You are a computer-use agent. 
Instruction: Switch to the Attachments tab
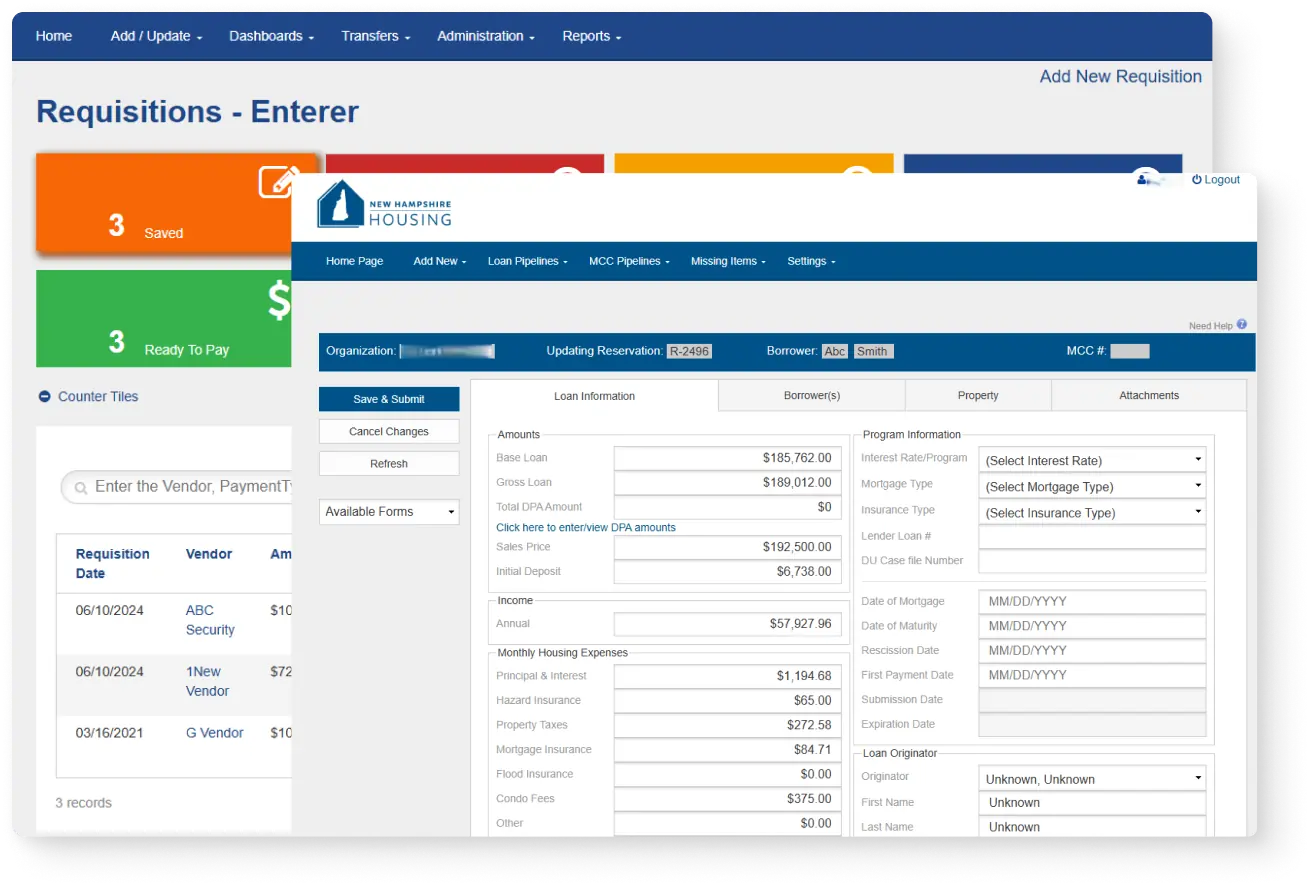(x=1148, y=395)
